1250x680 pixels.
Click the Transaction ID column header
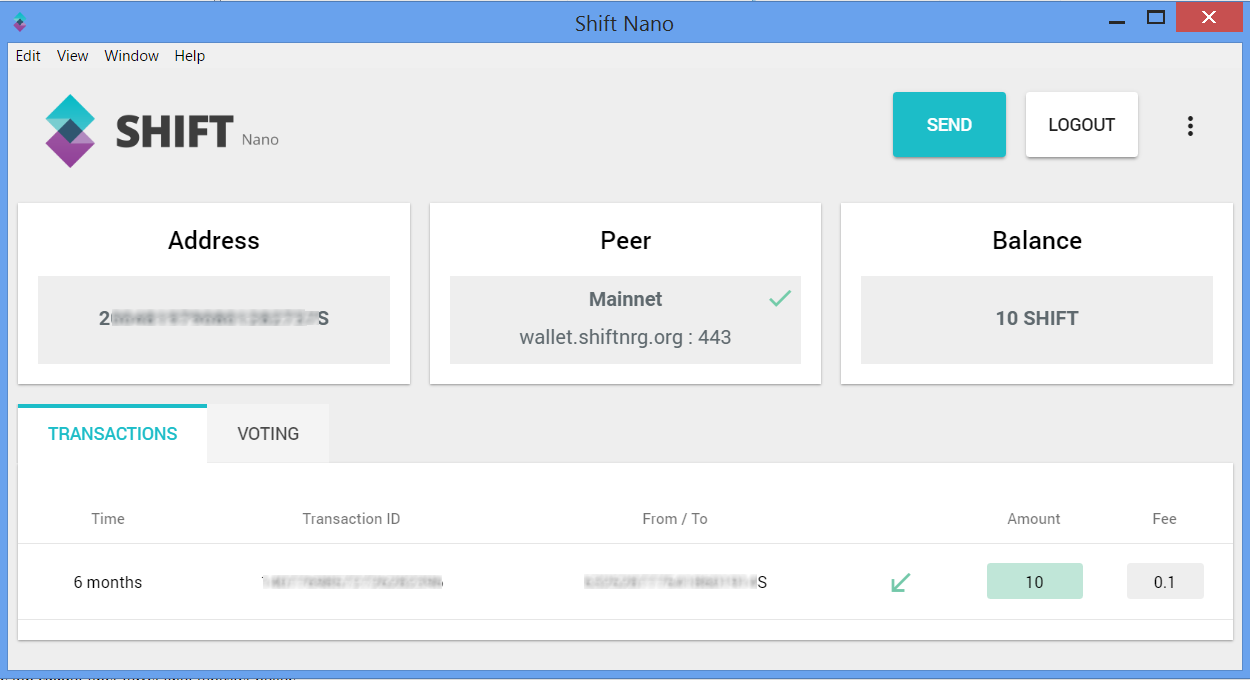tap(351, 519)
